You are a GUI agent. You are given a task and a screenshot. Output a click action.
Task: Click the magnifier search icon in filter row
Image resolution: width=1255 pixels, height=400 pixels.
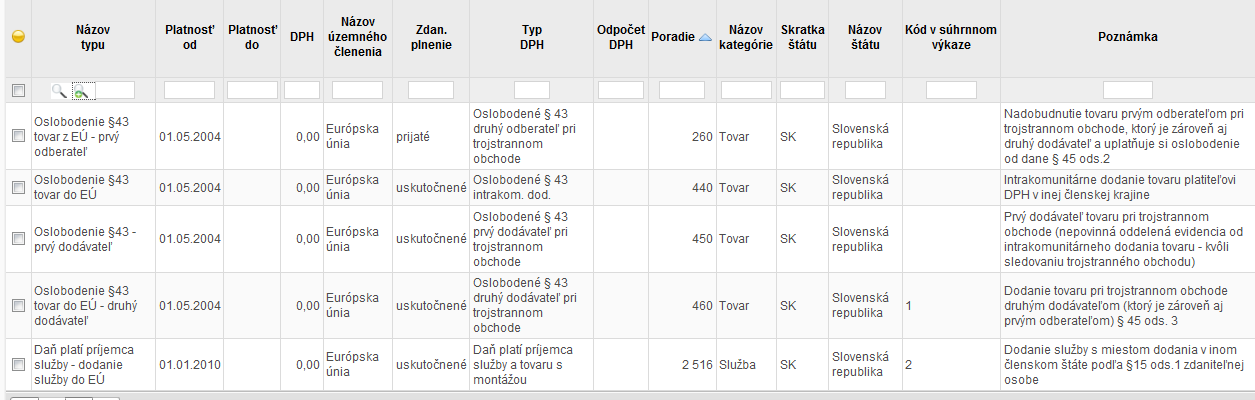pyautogui.click(x=59, y=90)
